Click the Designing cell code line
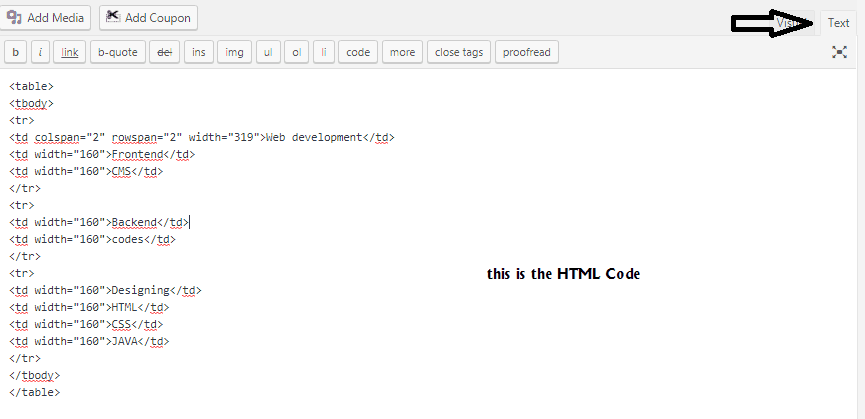865x419 pixels. pyautogui.click(x=105, y=291)
